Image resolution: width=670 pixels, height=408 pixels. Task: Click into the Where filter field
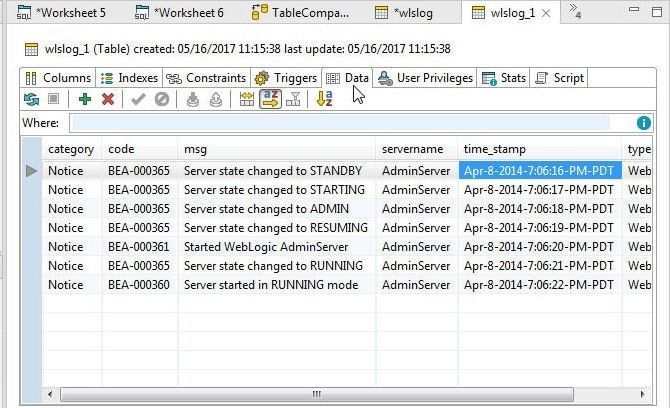pos(341,123)
